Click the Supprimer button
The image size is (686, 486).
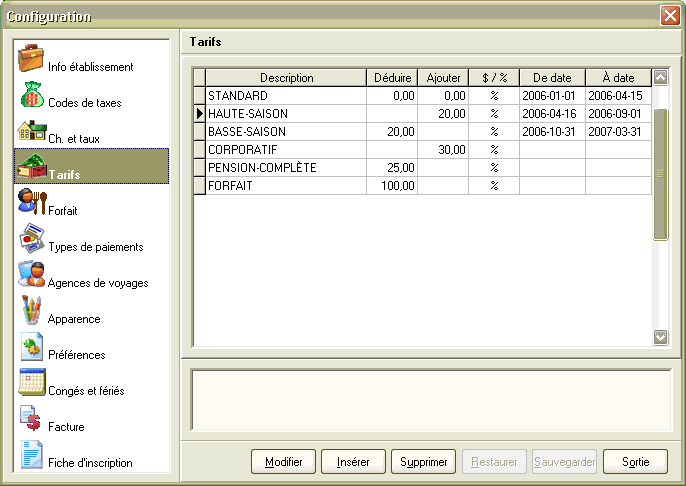(x=424, y=462)
